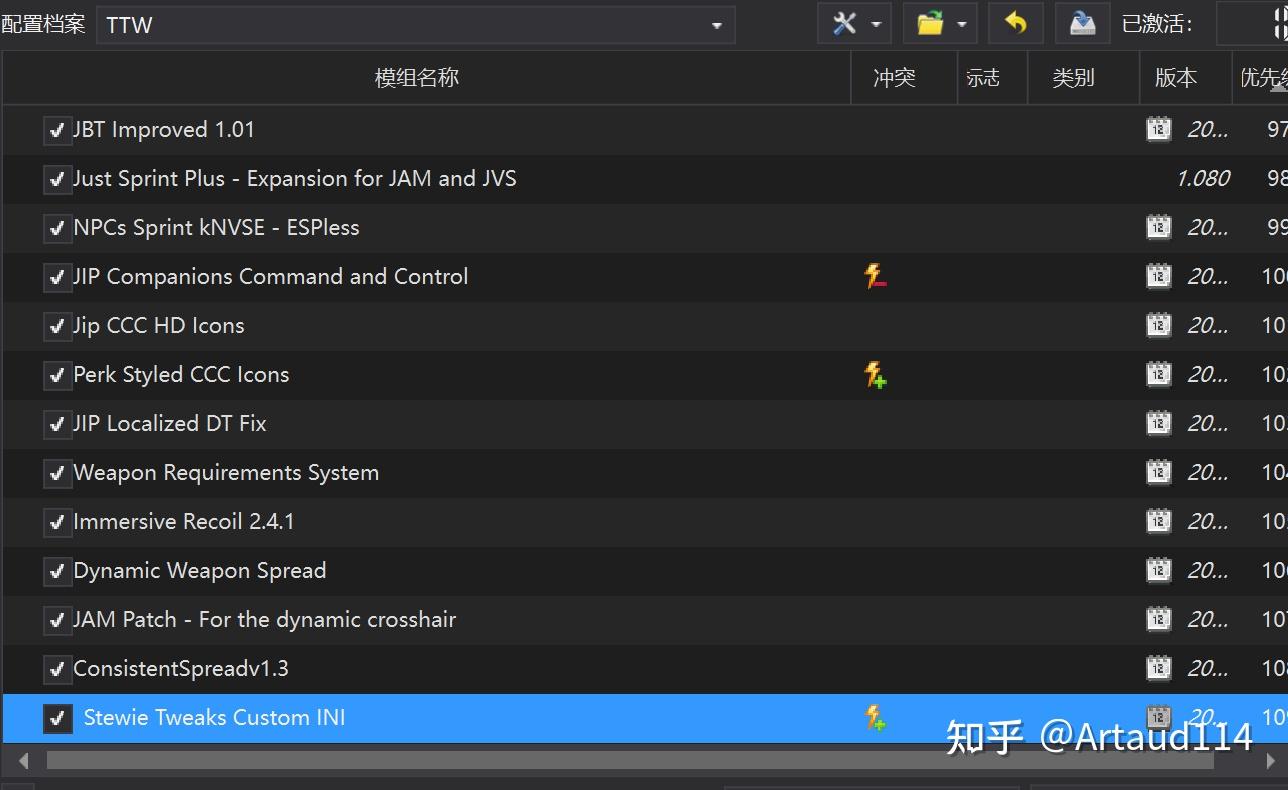Click red conflict flag on JIP Companions Command

pyautogui.click(x=875, y=276)
